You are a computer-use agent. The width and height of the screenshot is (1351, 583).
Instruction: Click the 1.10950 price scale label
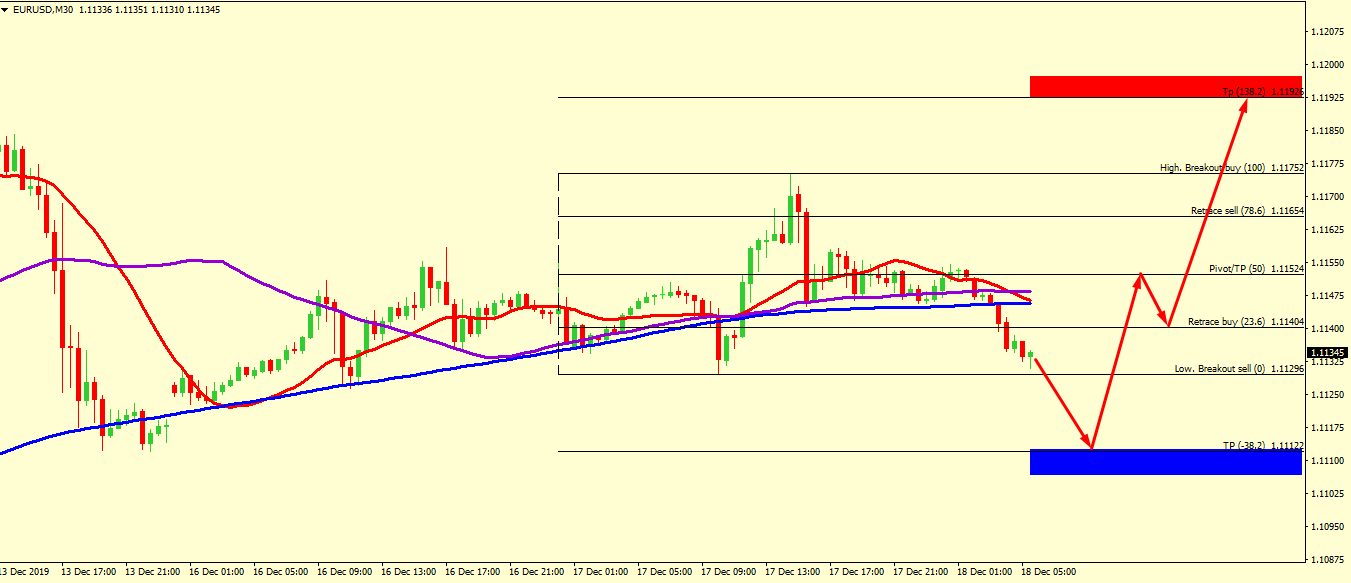pyautogui.click(x=1329, y=526)
